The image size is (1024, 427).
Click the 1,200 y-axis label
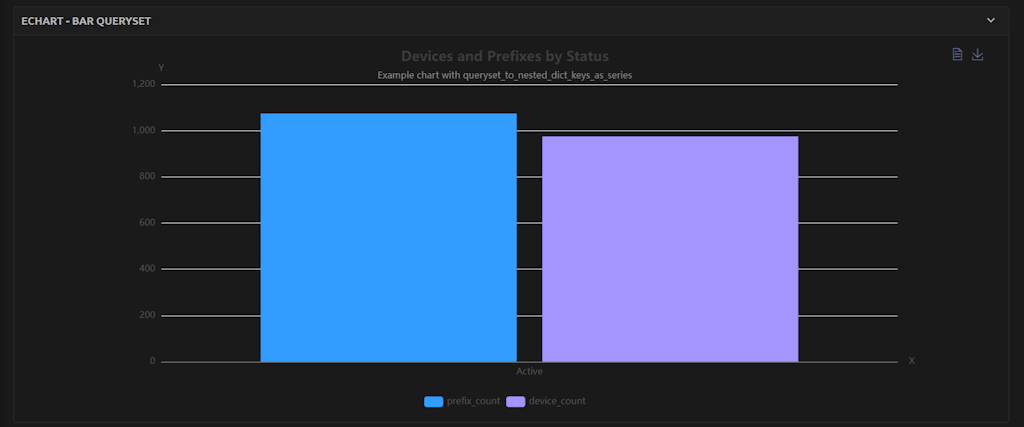[x=144, y=84]
